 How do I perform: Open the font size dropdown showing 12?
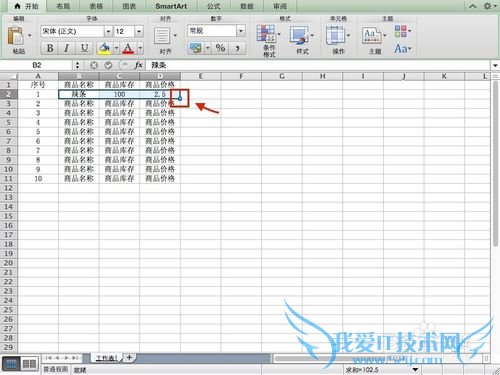pos(139,32)
